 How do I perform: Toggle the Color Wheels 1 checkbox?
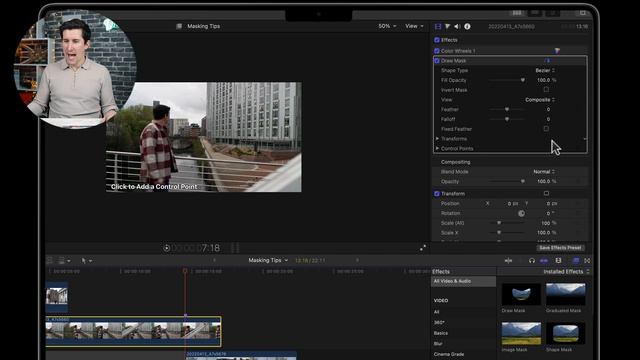tap(437, 51)
